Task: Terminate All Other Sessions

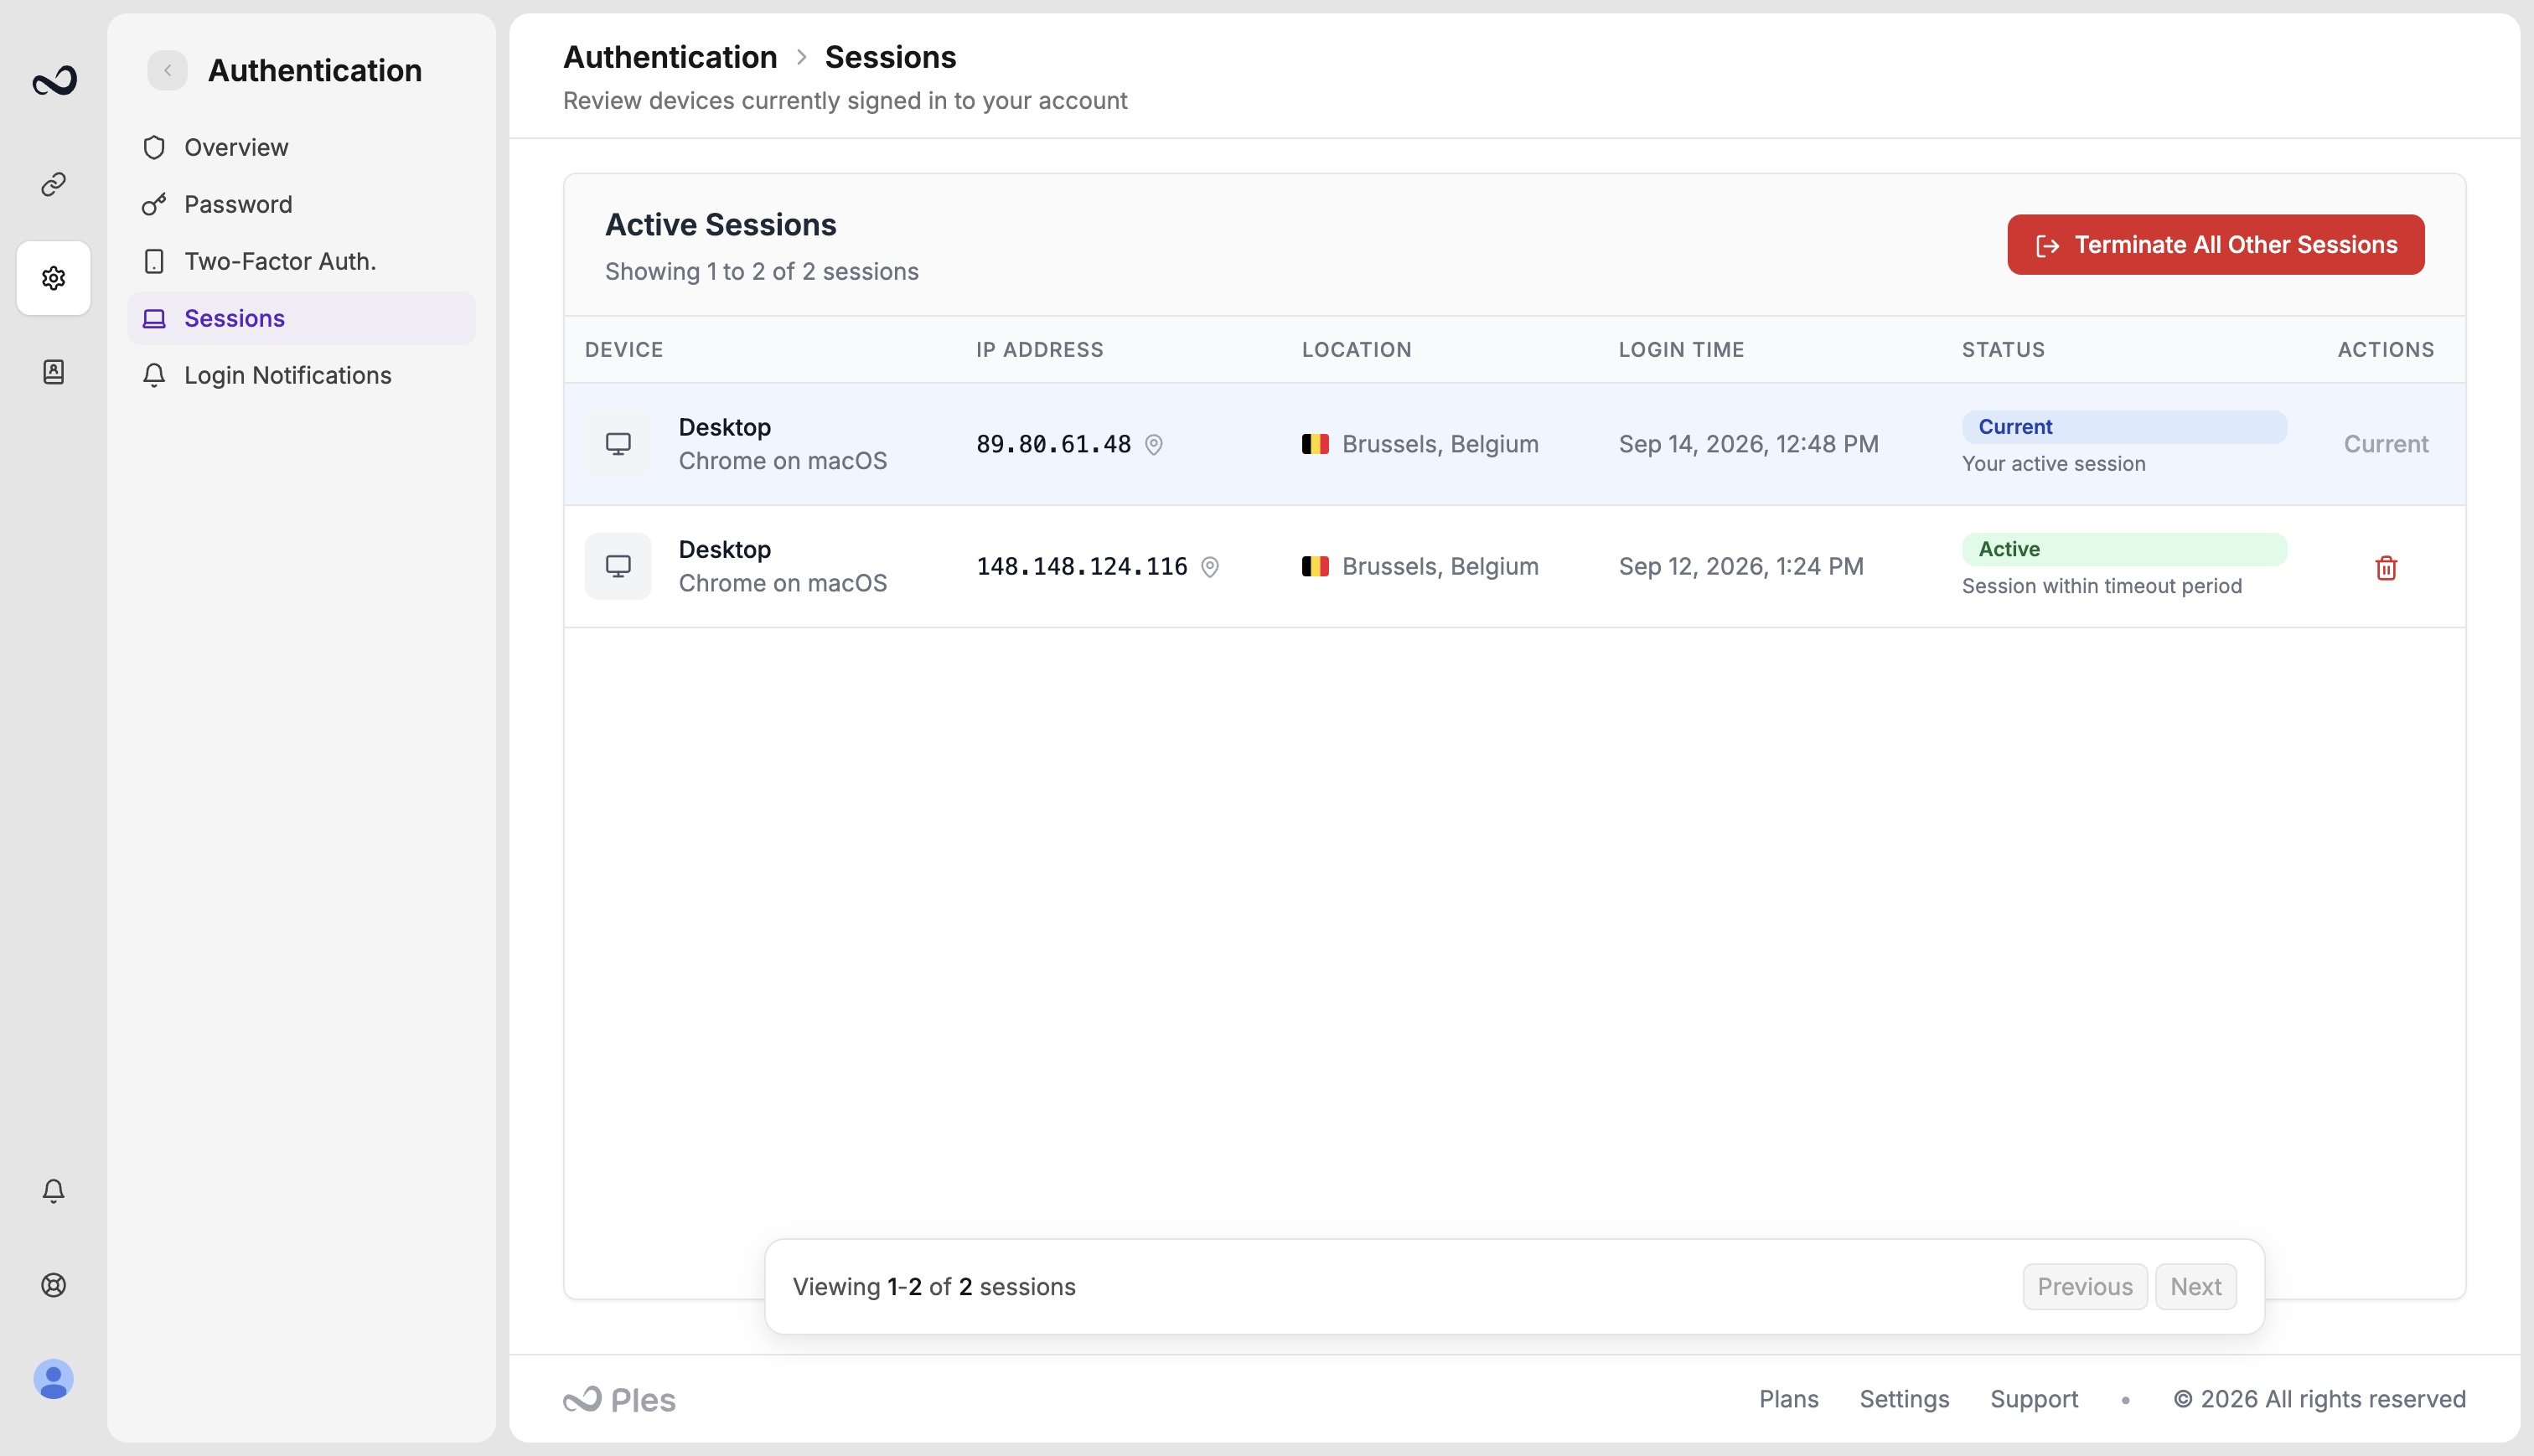Action: (x=2215, y=244)
